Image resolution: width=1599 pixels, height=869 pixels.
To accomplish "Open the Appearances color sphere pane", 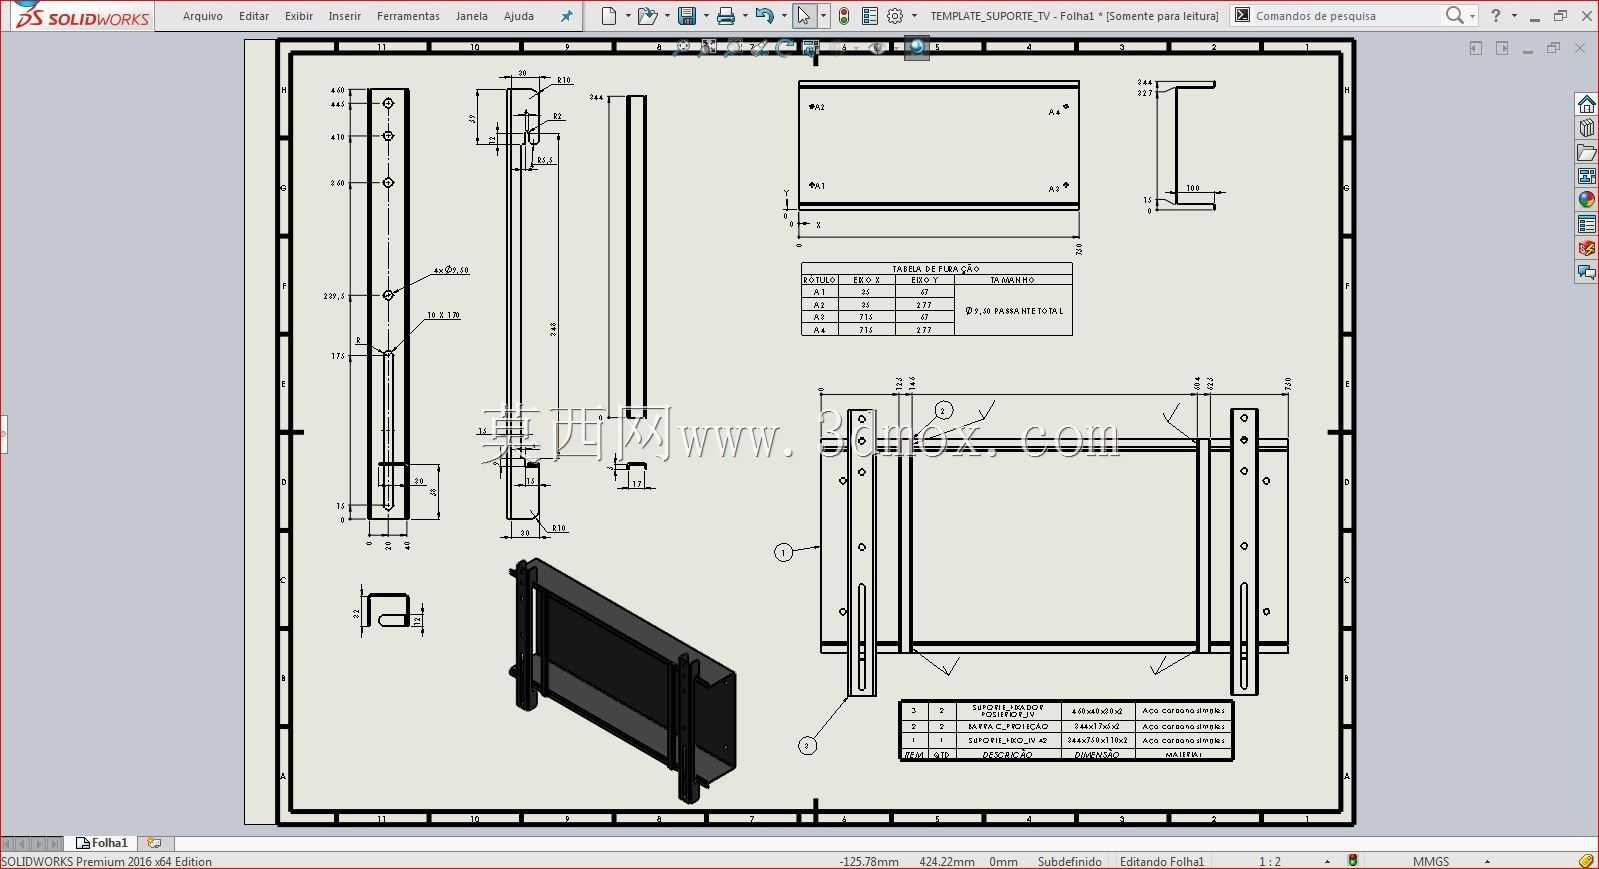I will click(x=1587, y=200).
